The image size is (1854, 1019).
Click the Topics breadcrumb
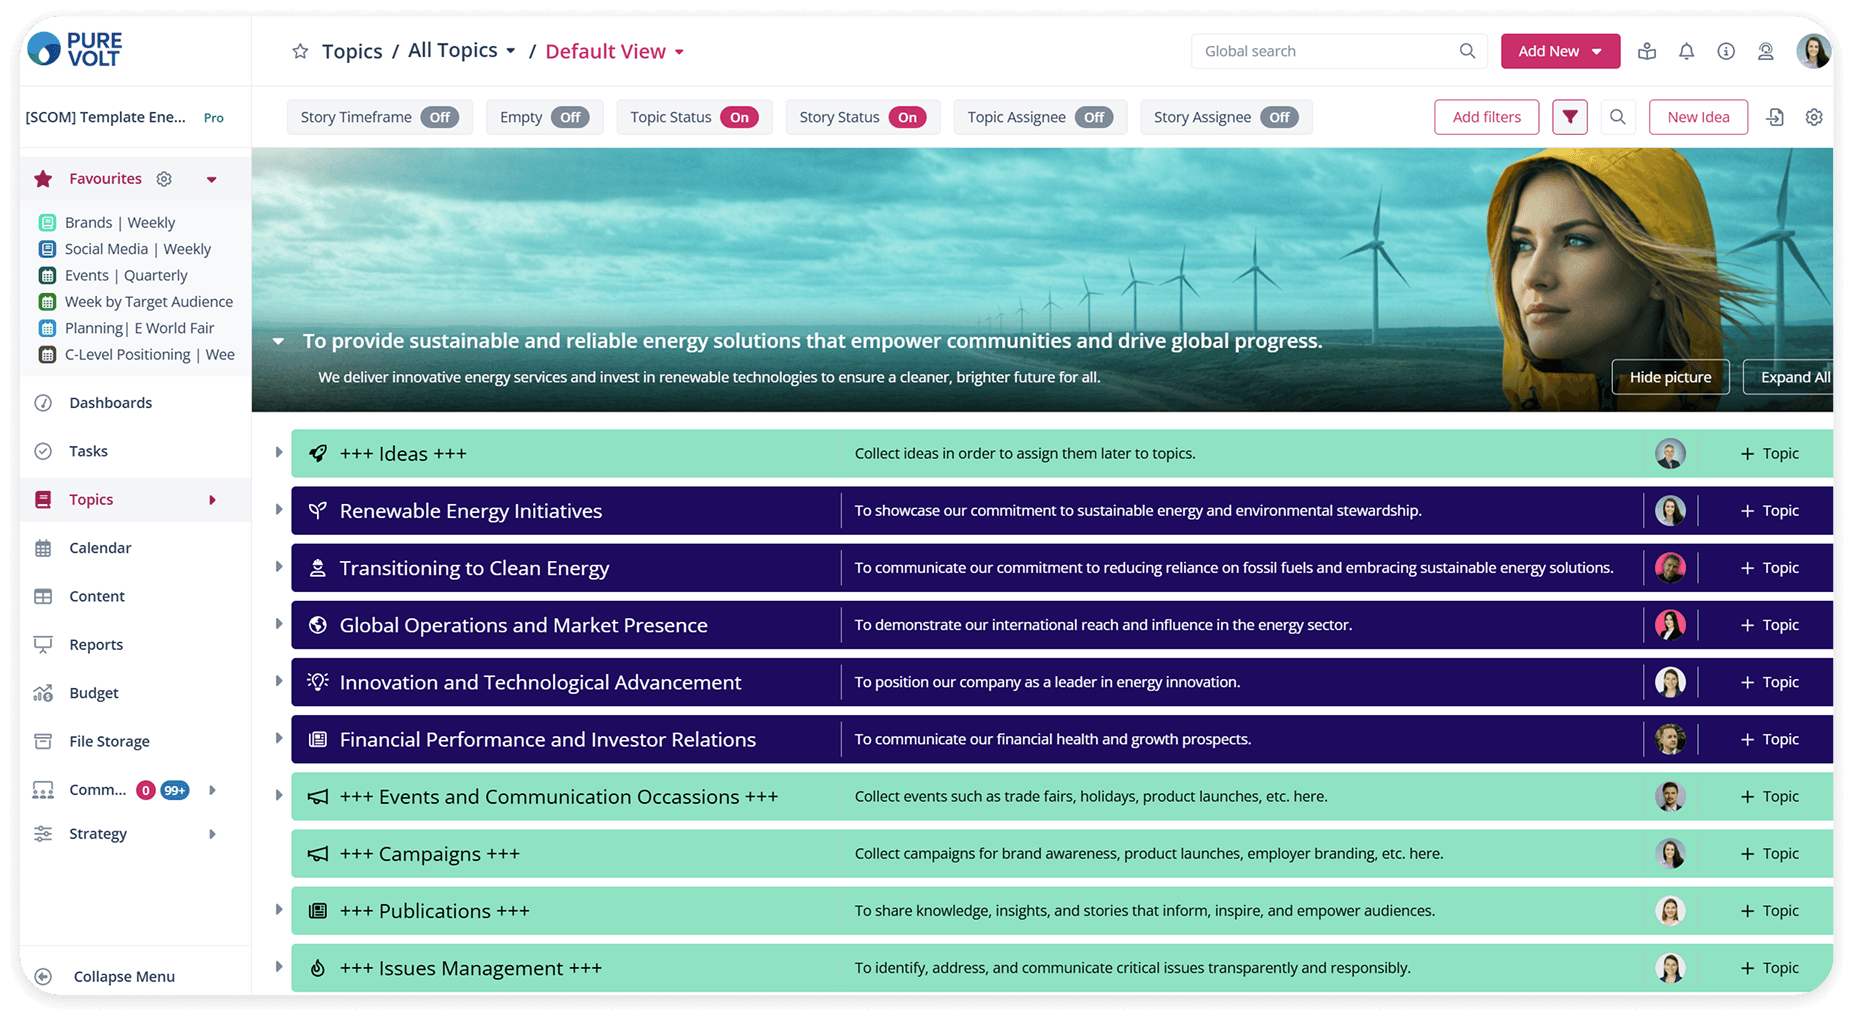352,51
